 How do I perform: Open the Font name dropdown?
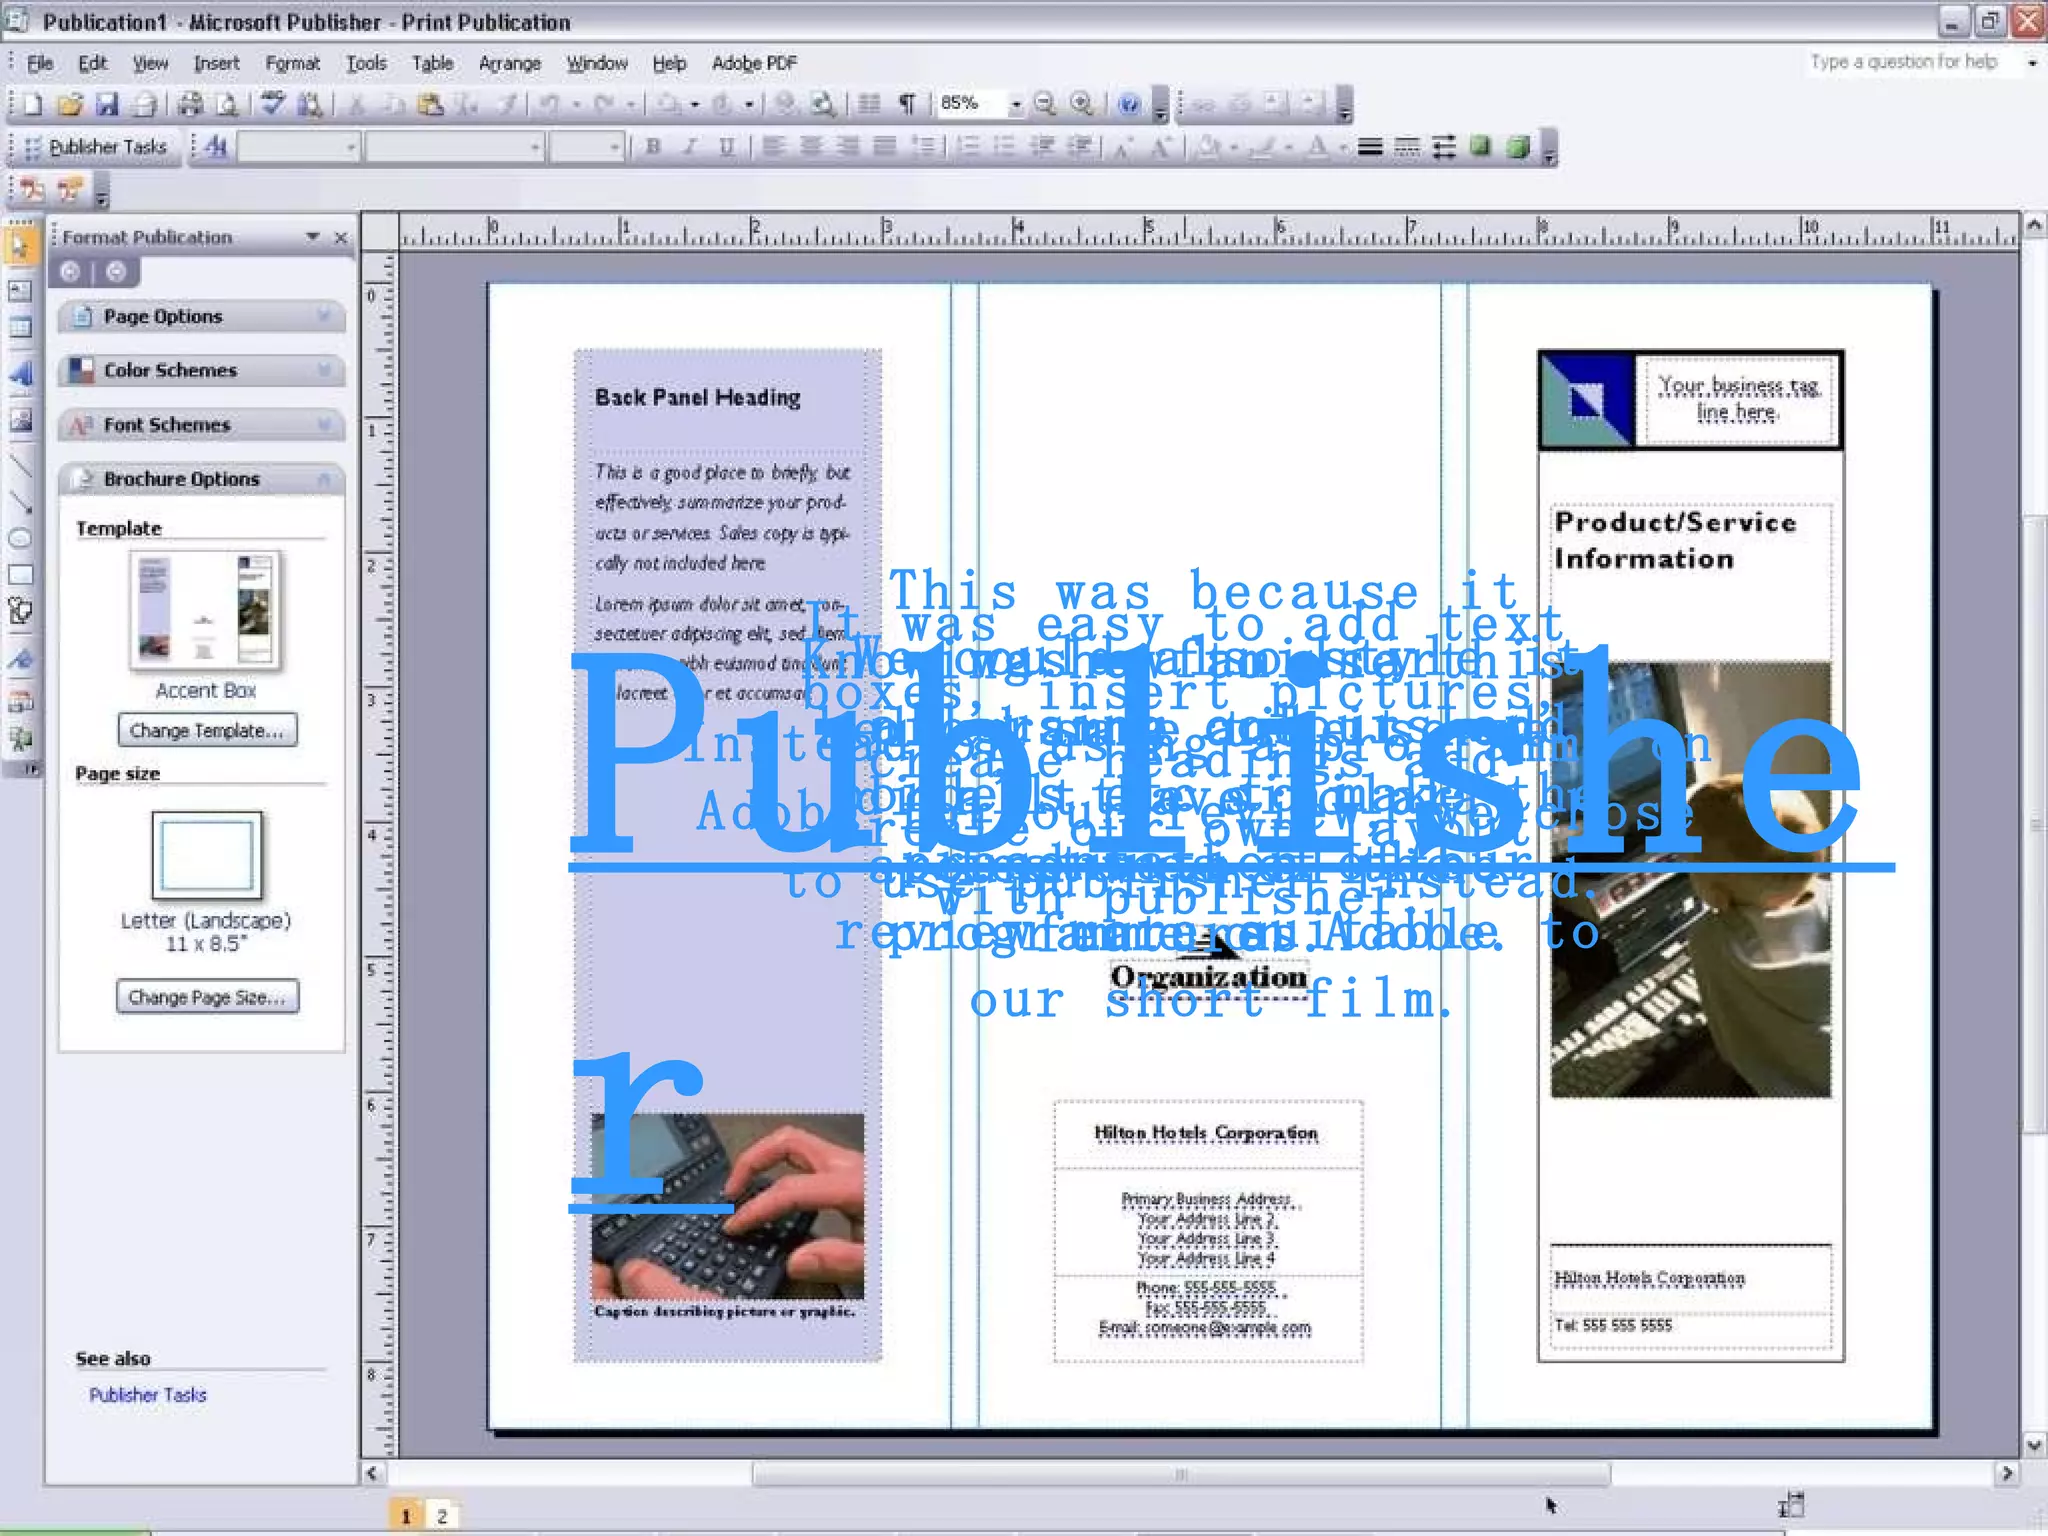click(x=535, y=148)
